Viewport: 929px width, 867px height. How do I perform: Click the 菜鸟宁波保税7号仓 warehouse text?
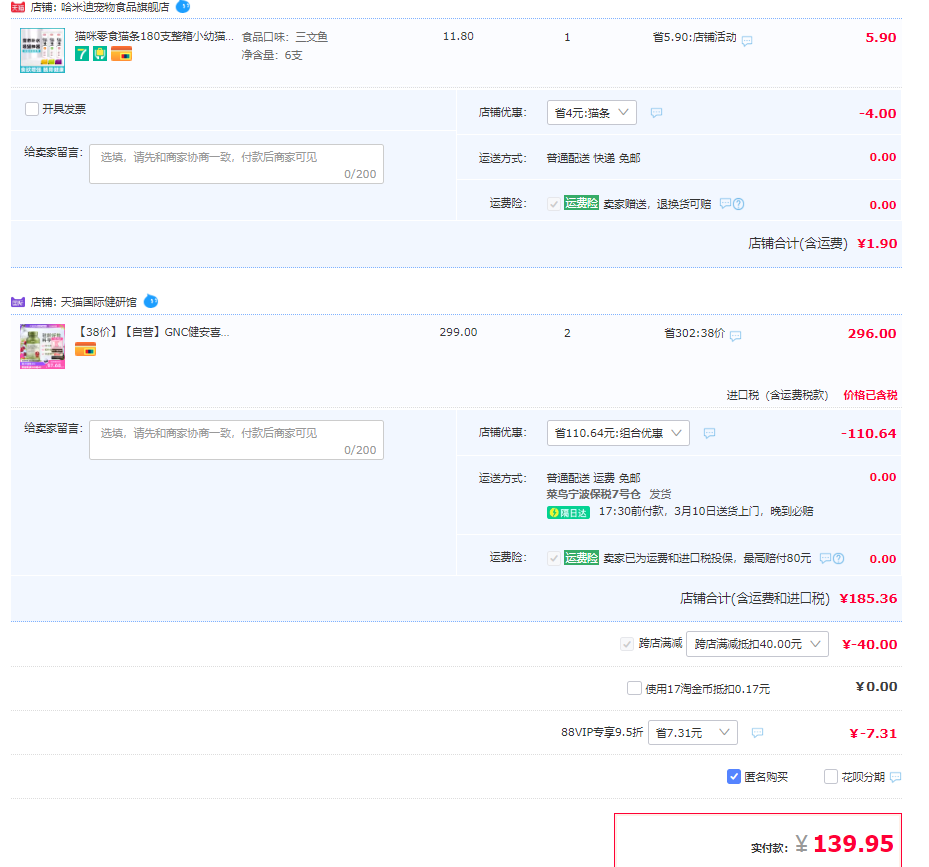tap(594, 494)
